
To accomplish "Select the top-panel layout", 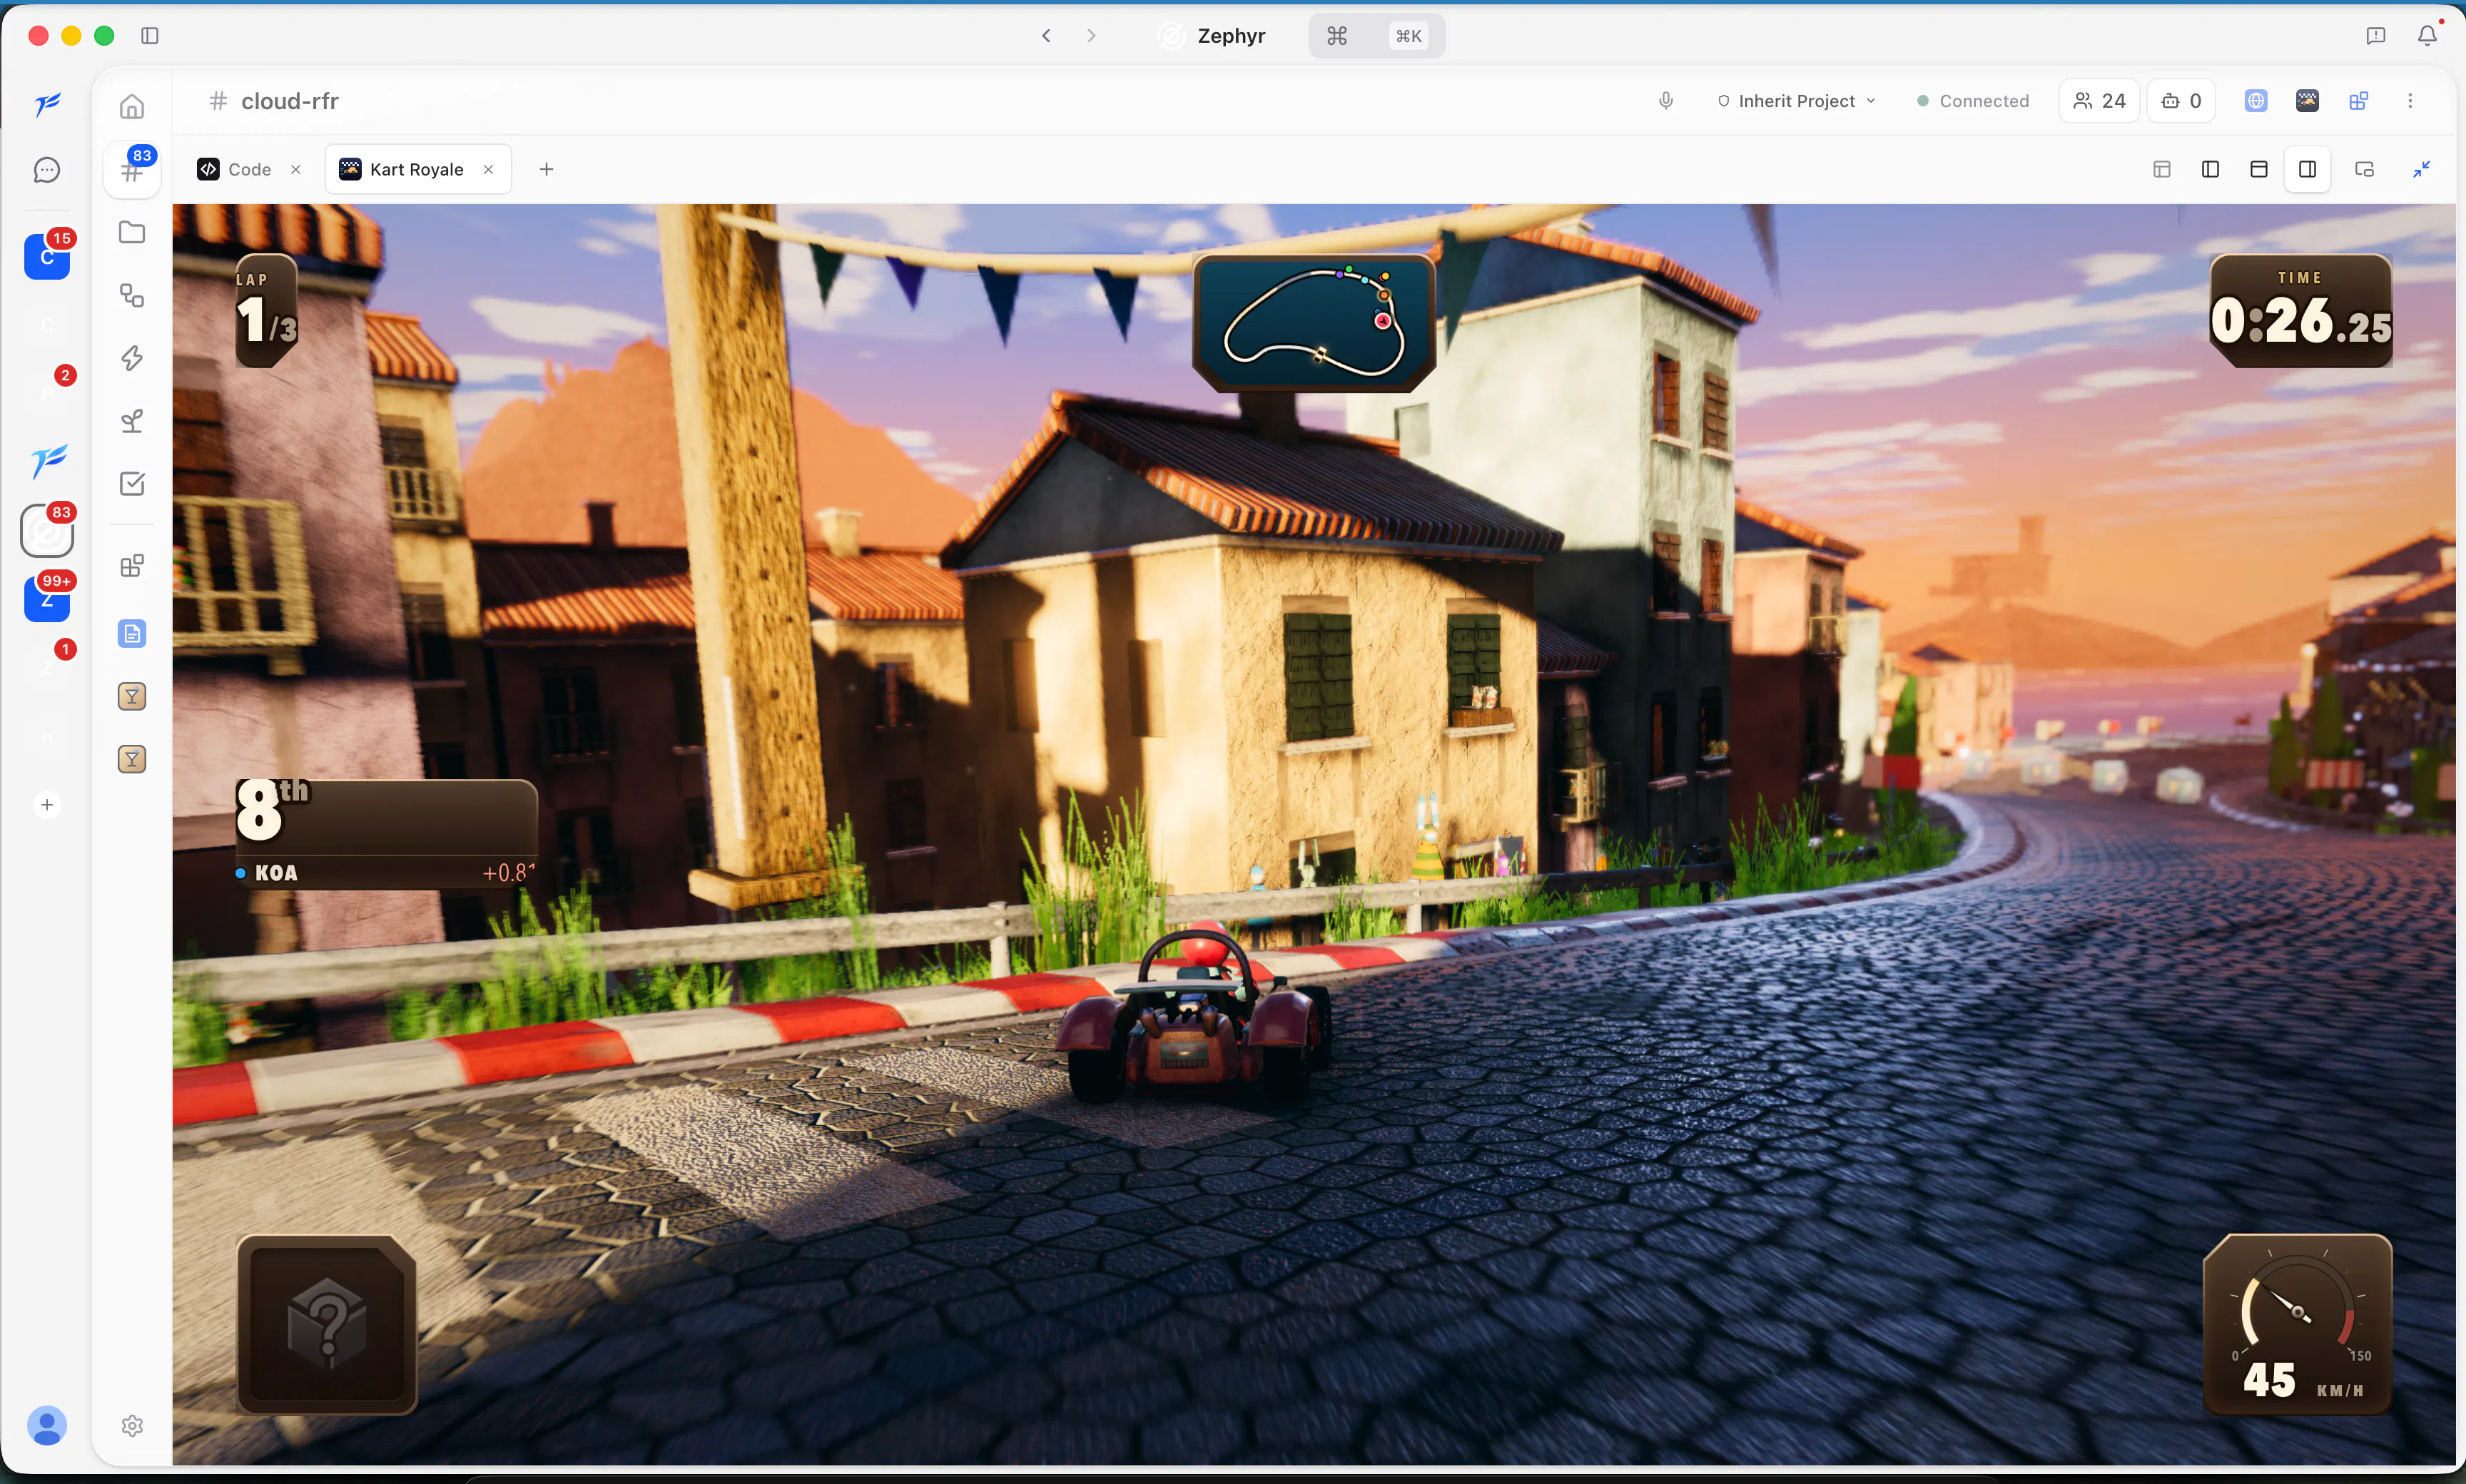I will tap(2259, 169).
